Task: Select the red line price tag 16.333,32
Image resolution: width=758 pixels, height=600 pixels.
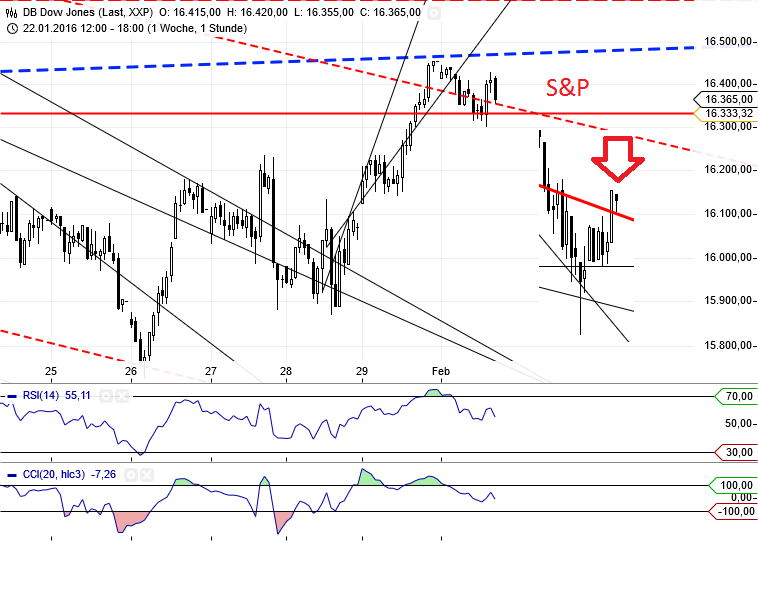Action: click(x=725, y=114)
